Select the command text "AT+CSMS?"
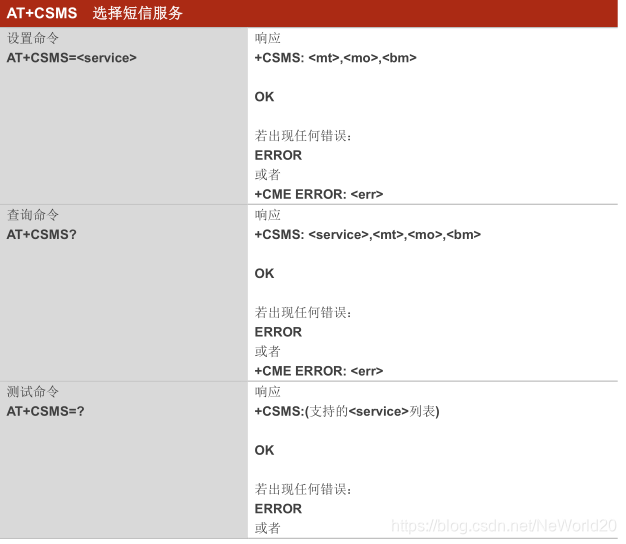 (x=42, y=235)
